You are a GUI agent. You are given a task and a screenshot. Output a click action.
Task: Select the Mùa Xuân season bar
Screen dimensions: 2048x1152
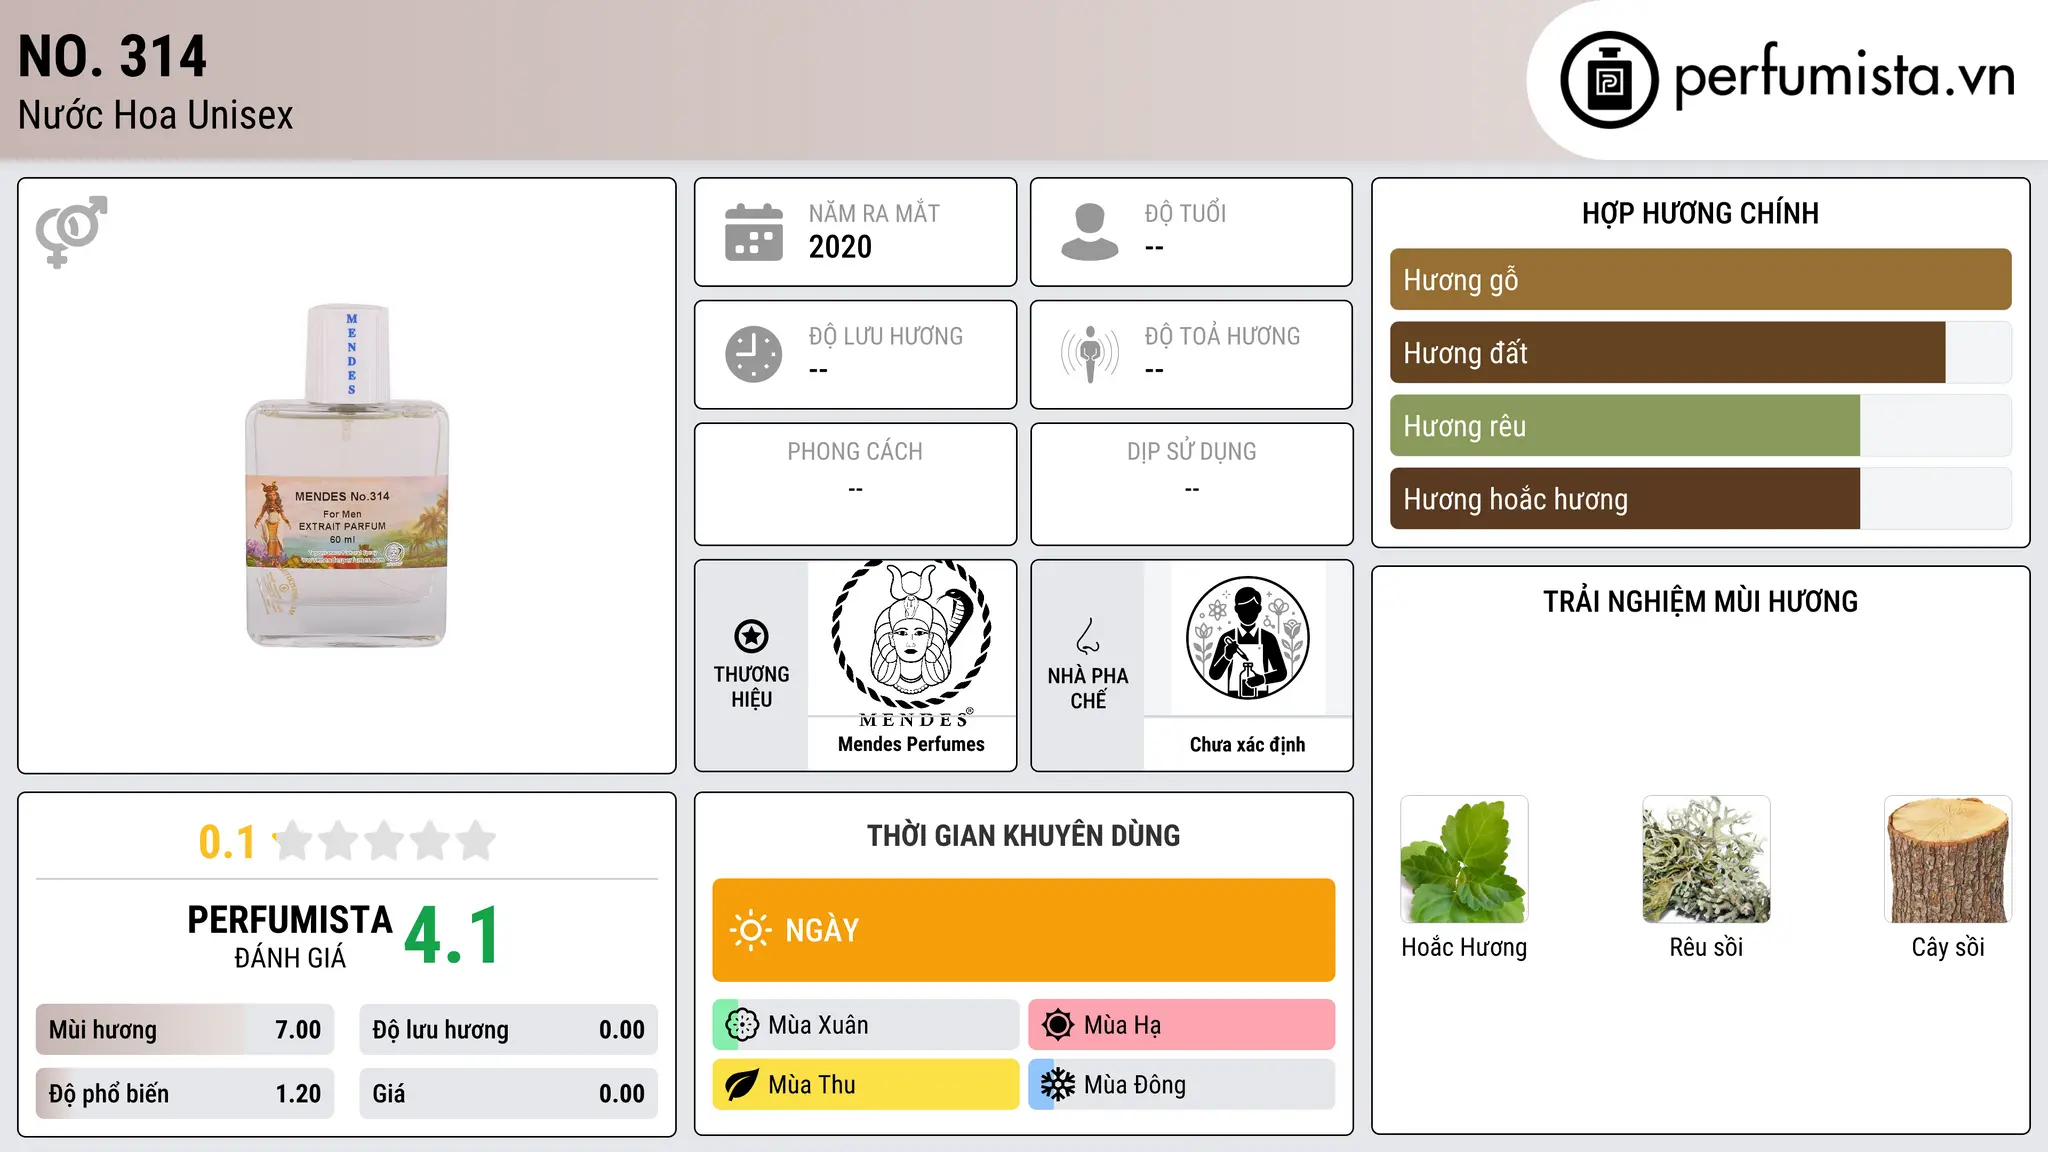click(866, 1025)
